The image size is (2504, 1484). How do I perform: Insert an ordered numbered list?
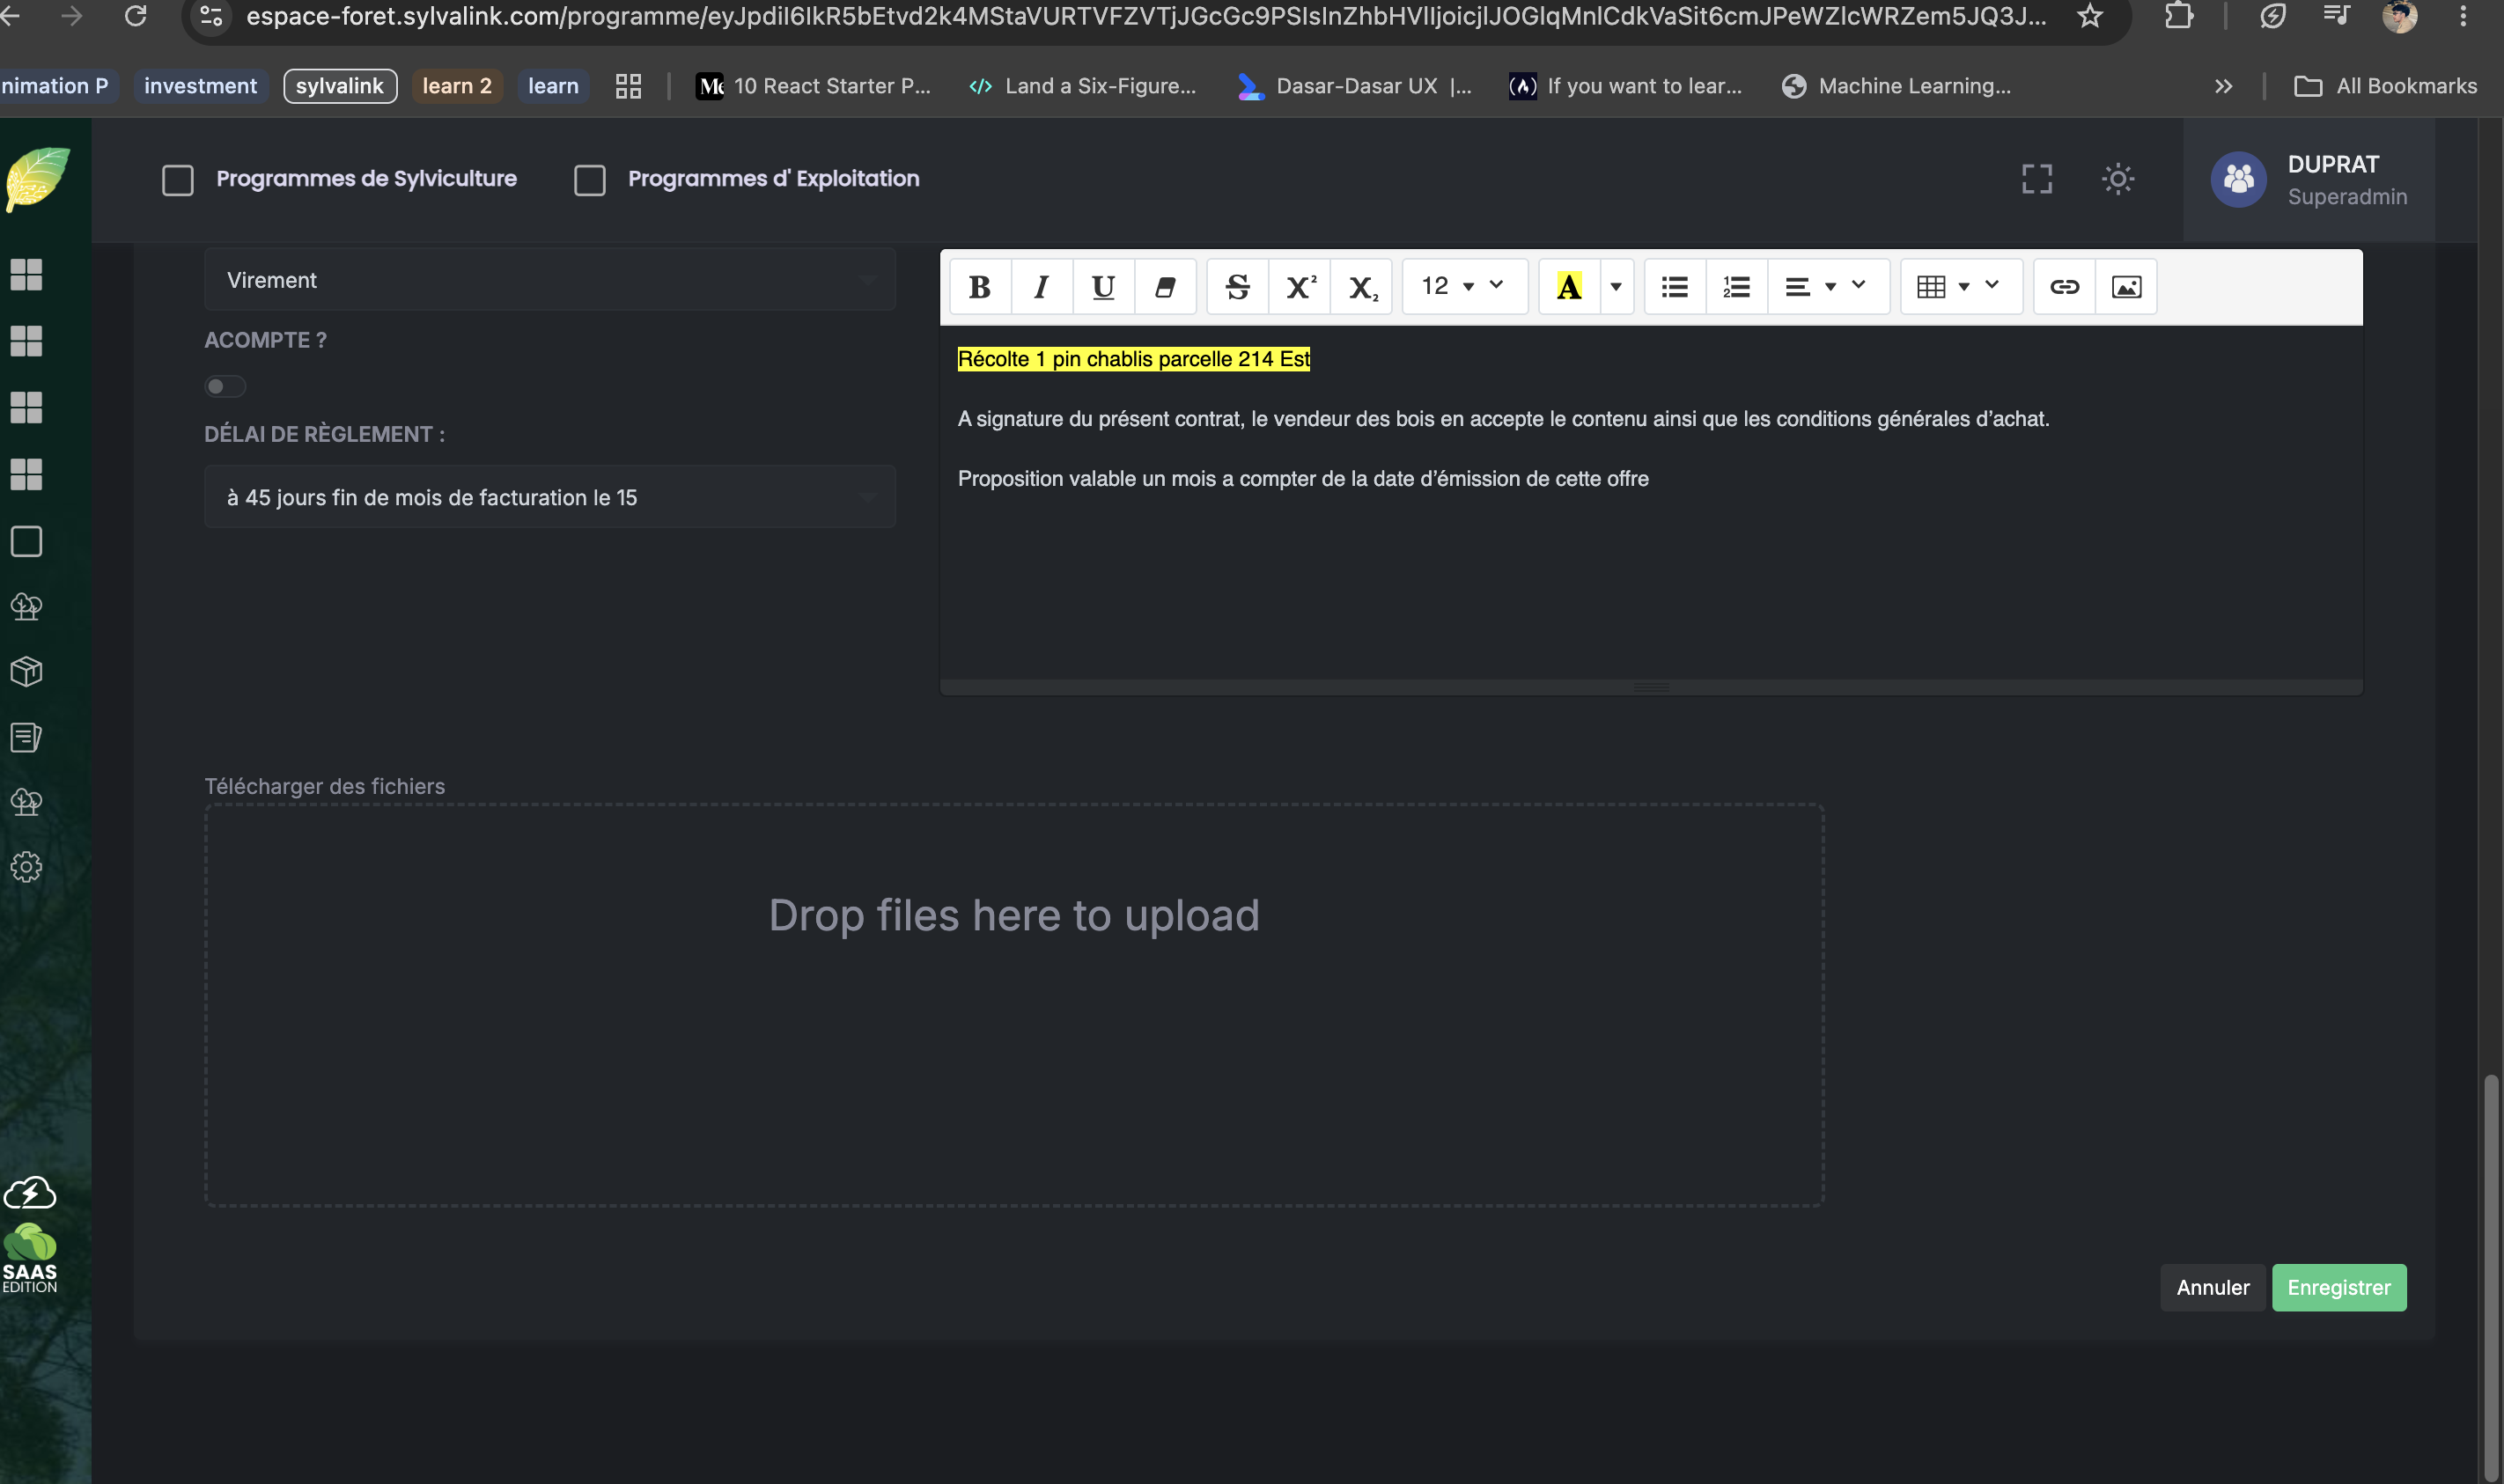pyautogui.click(x=1737, y=287)
